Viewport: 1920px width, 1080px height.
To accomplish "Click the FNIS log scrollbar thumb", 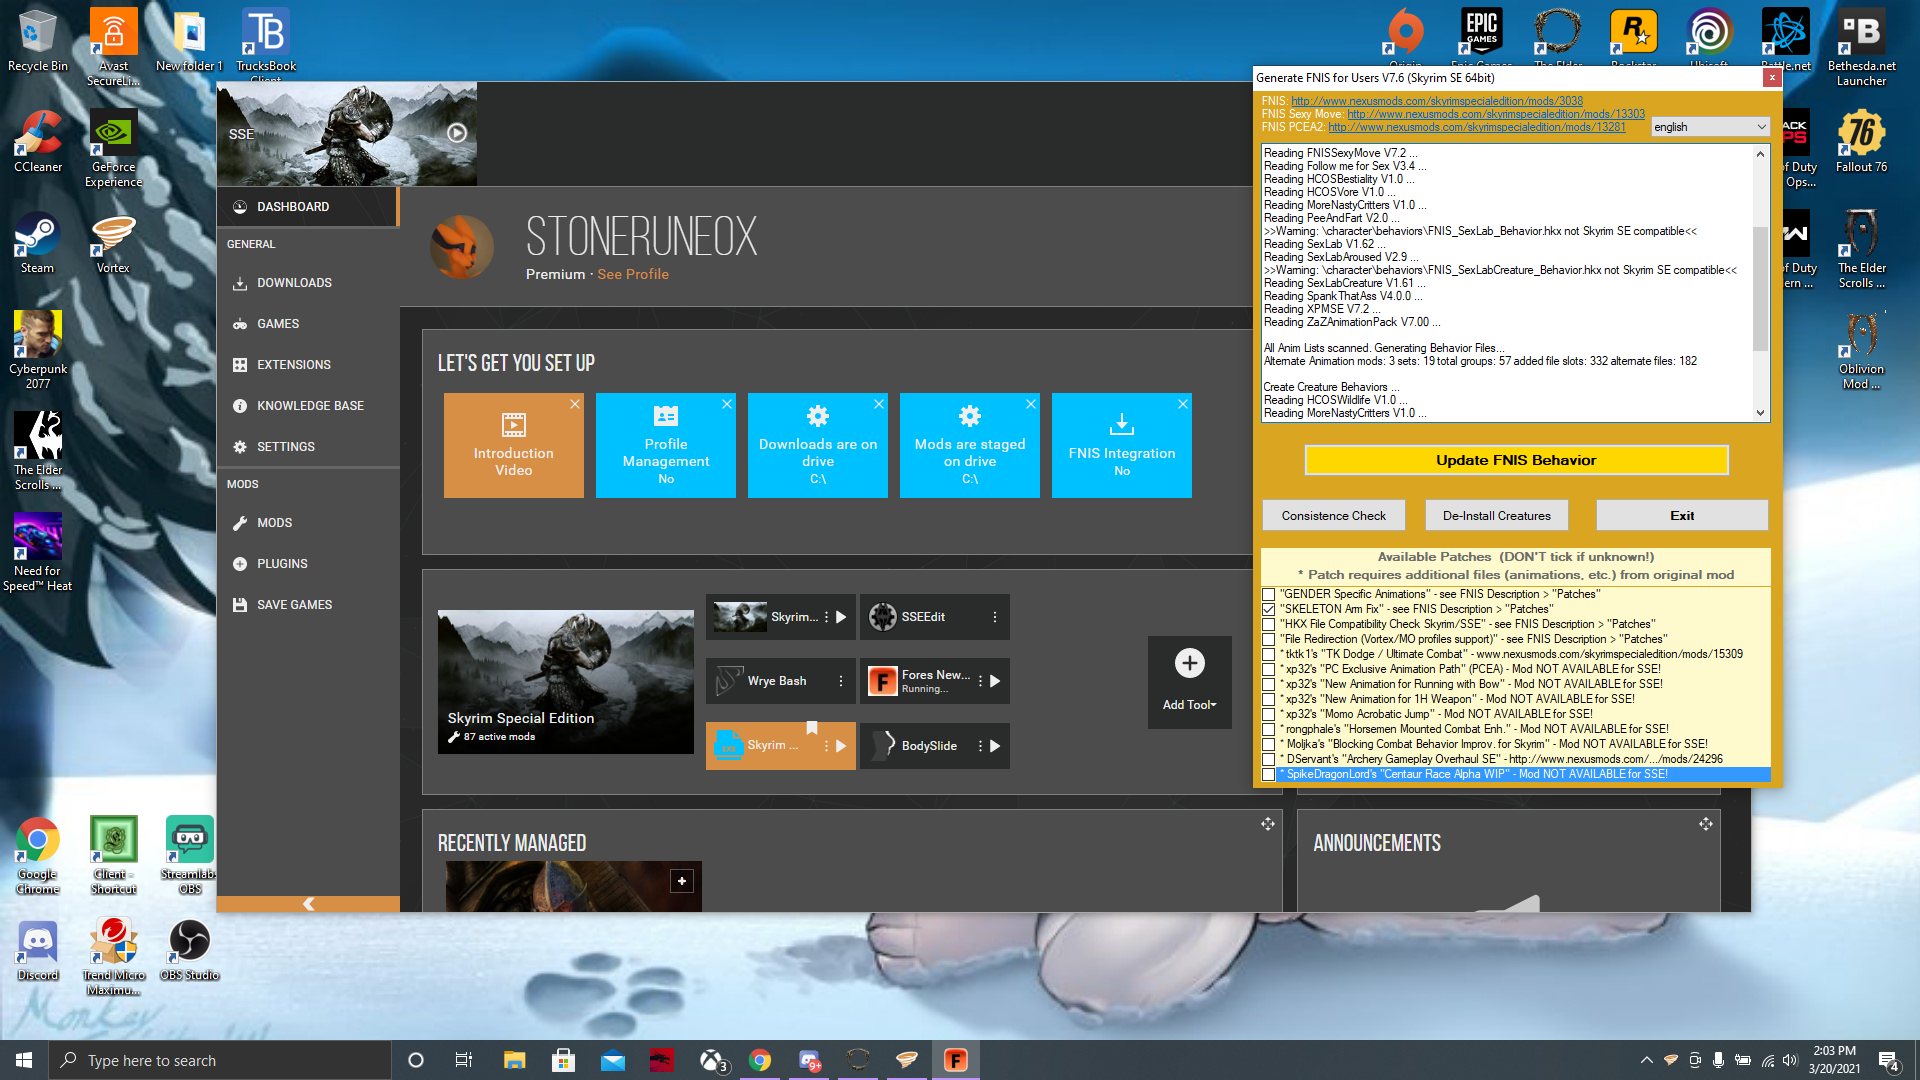I will pos(1760,289).
